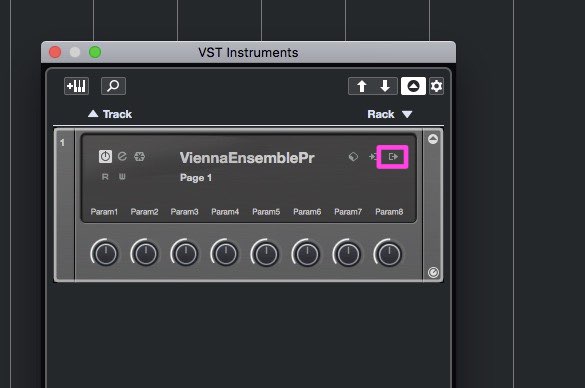
Task: Collapse slot 1 quick controls with top-right button
Action: pyautogui.click(x=433, y=139)
